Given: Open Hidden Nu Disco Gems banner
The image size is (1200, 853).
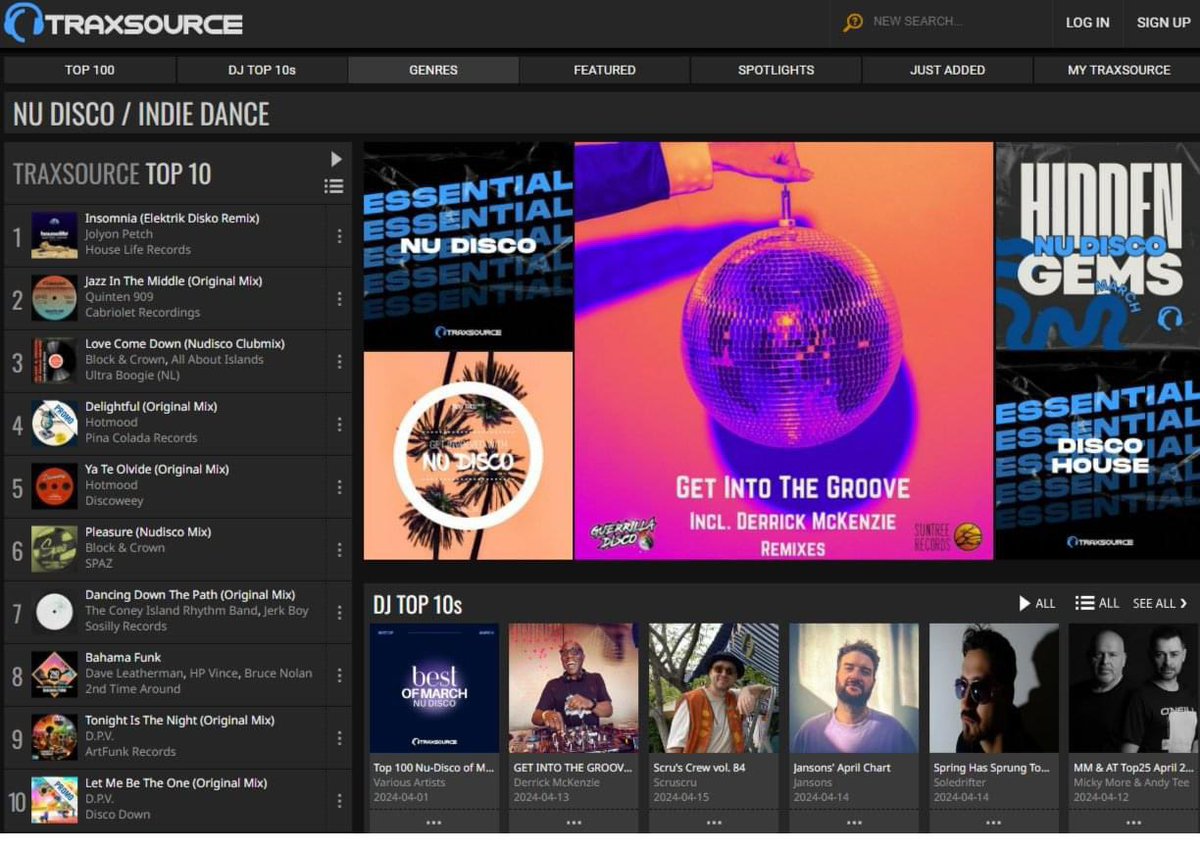Looking at the screenshot, I should coord(1097,246).
